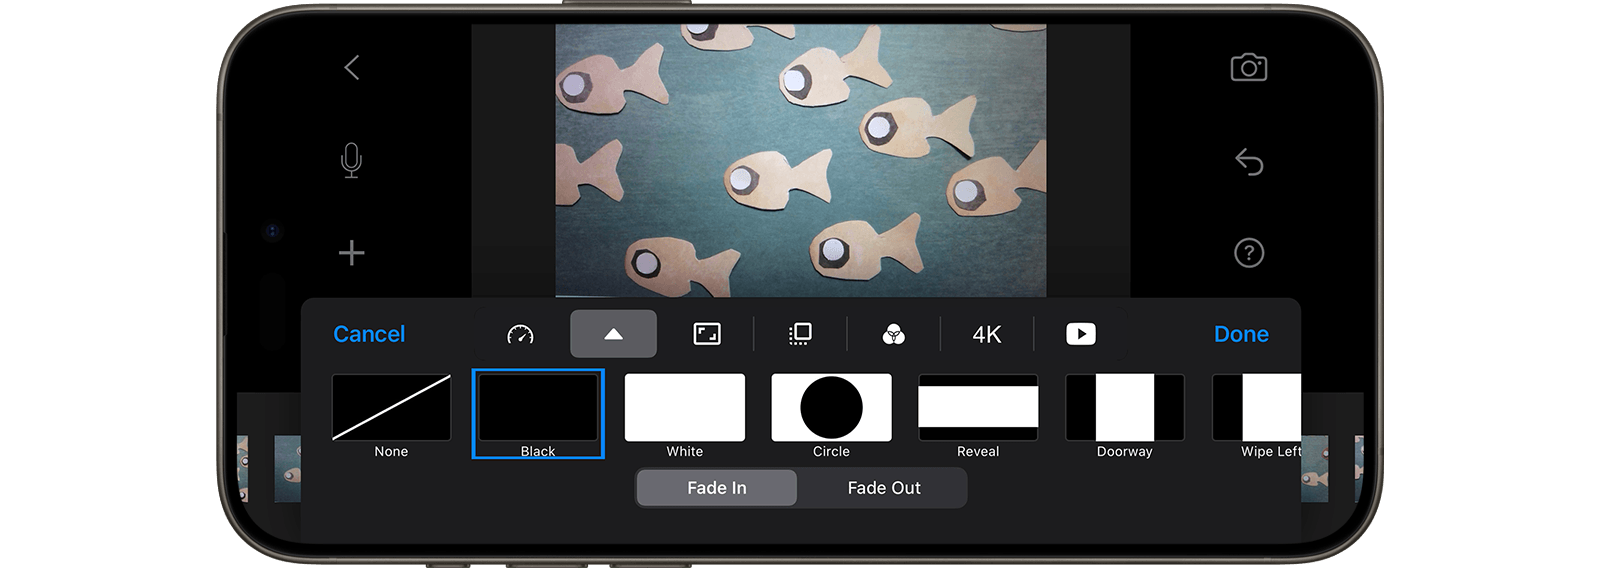Tap the plus add media icon
The image size is (1600, 568).
(x=351, y=252)
